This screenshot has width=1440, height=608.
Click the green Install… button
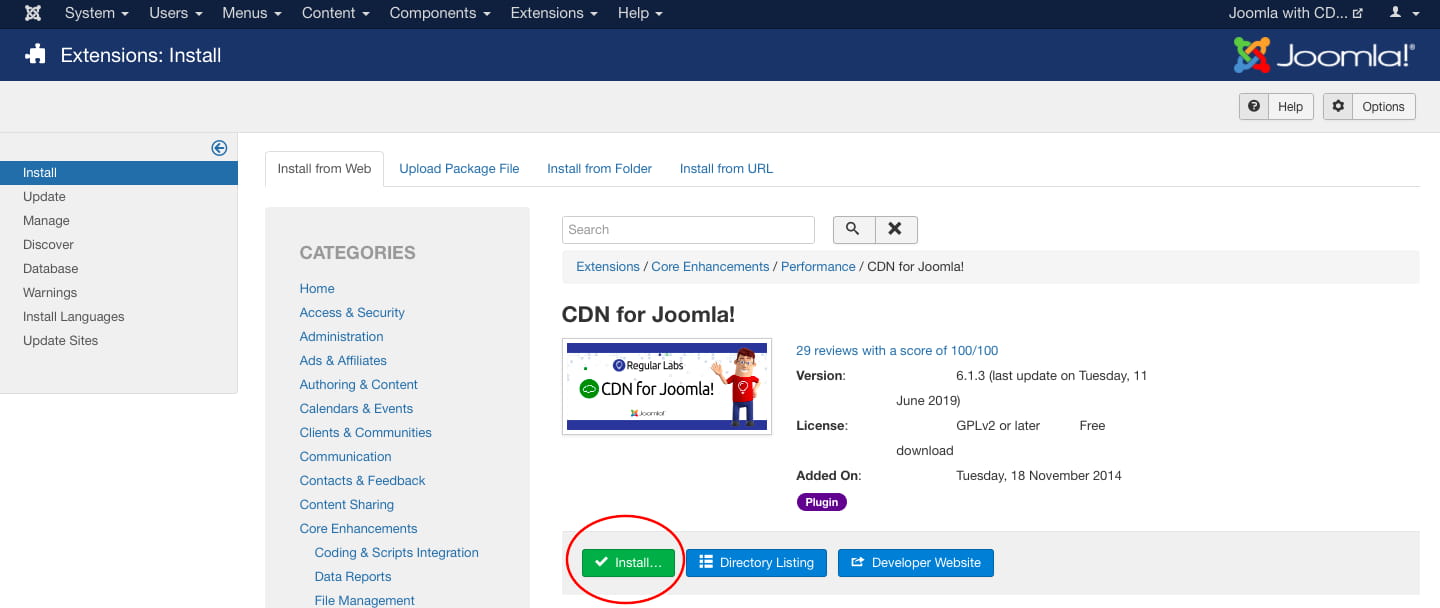click(x=628, y=563)
